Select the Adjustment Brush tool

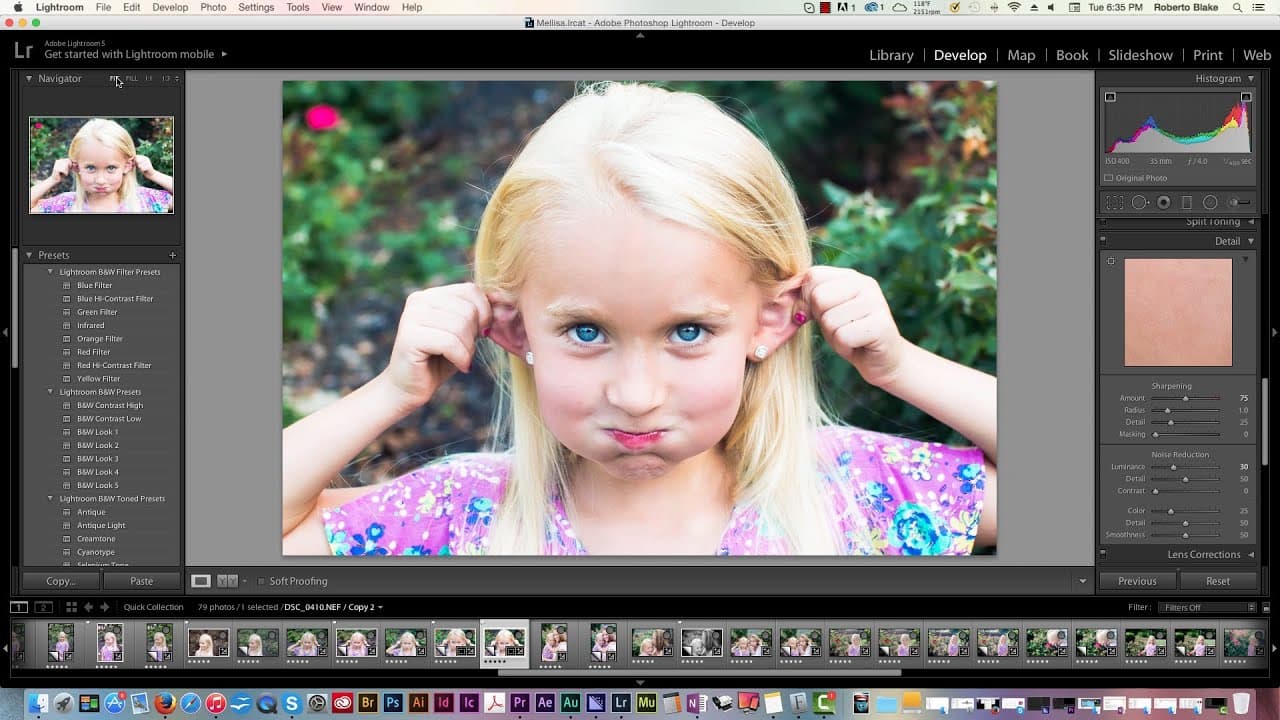click(1240, 202)
